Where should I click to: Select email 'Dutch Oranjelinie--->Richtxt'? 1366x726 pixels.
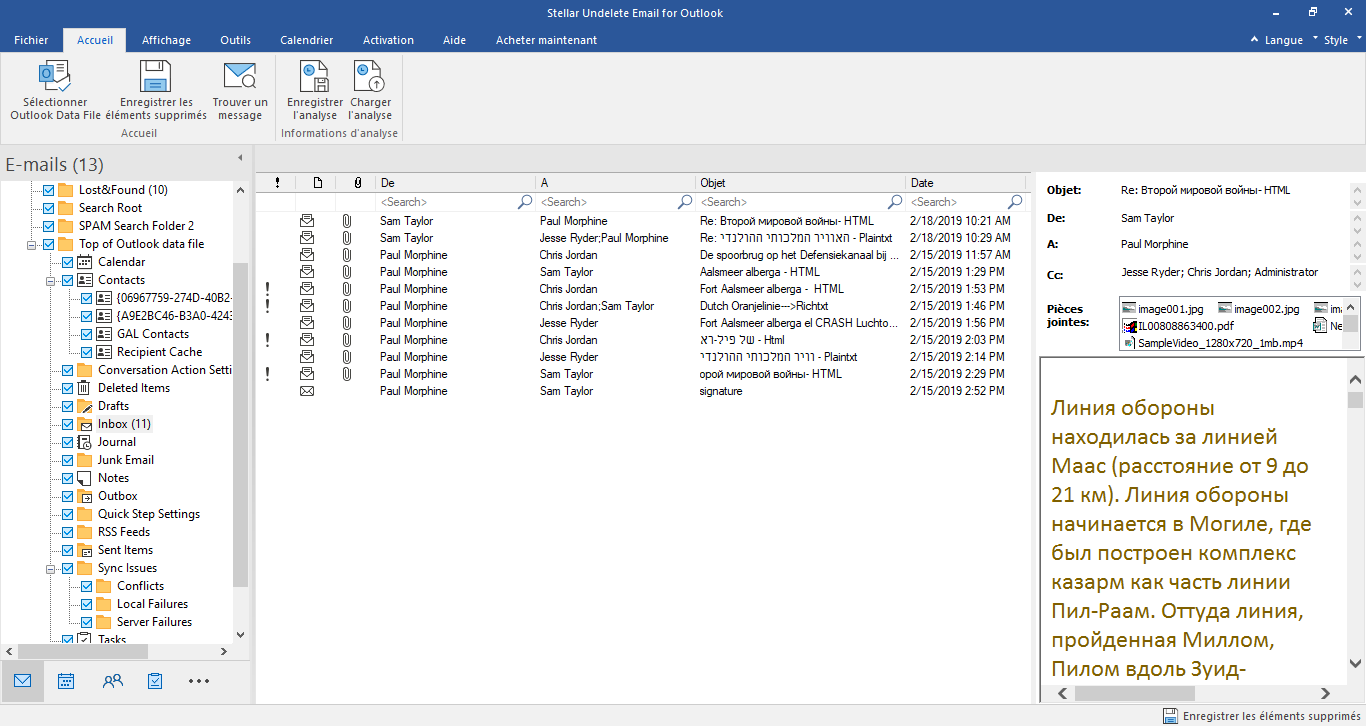pos(640,306)
